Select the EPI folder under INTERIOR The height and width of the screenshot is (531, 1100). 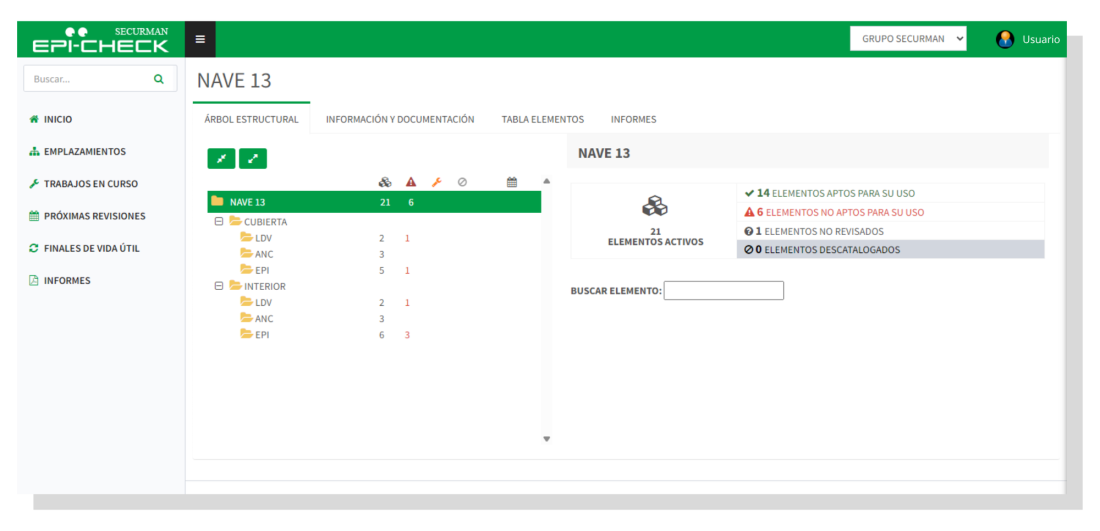coord(261,334)
